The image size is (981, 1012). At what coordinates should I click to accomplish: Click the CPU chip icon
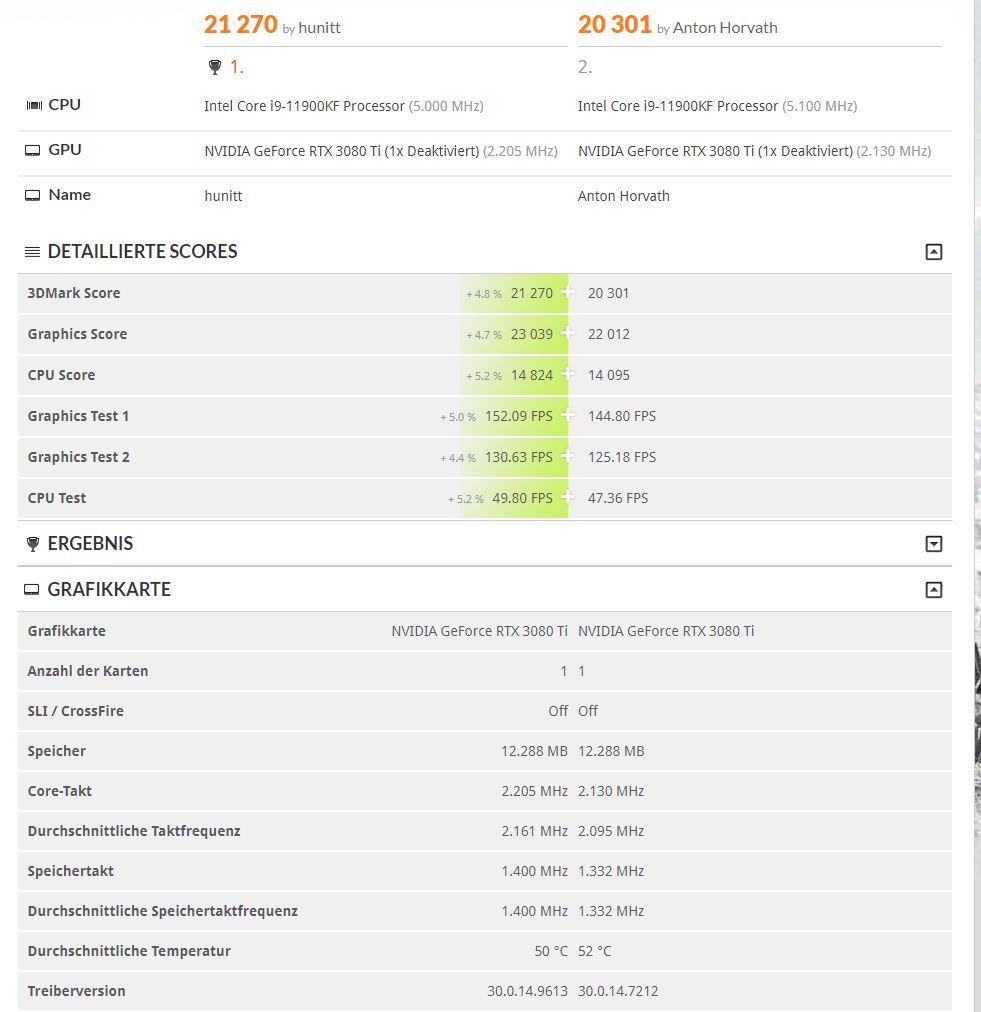(34, 105)
